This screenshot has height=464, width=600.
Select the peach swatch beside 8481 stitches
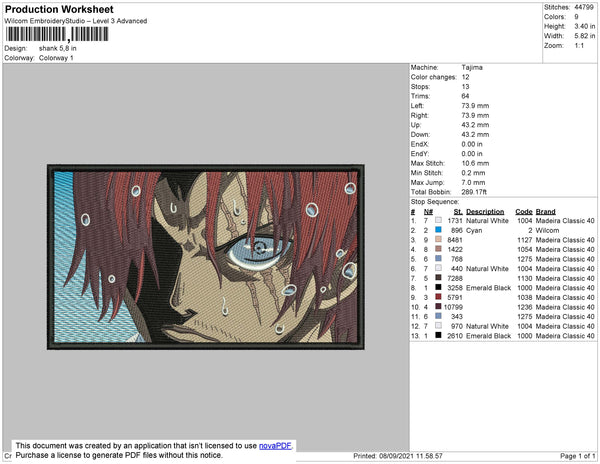point(439,239)
